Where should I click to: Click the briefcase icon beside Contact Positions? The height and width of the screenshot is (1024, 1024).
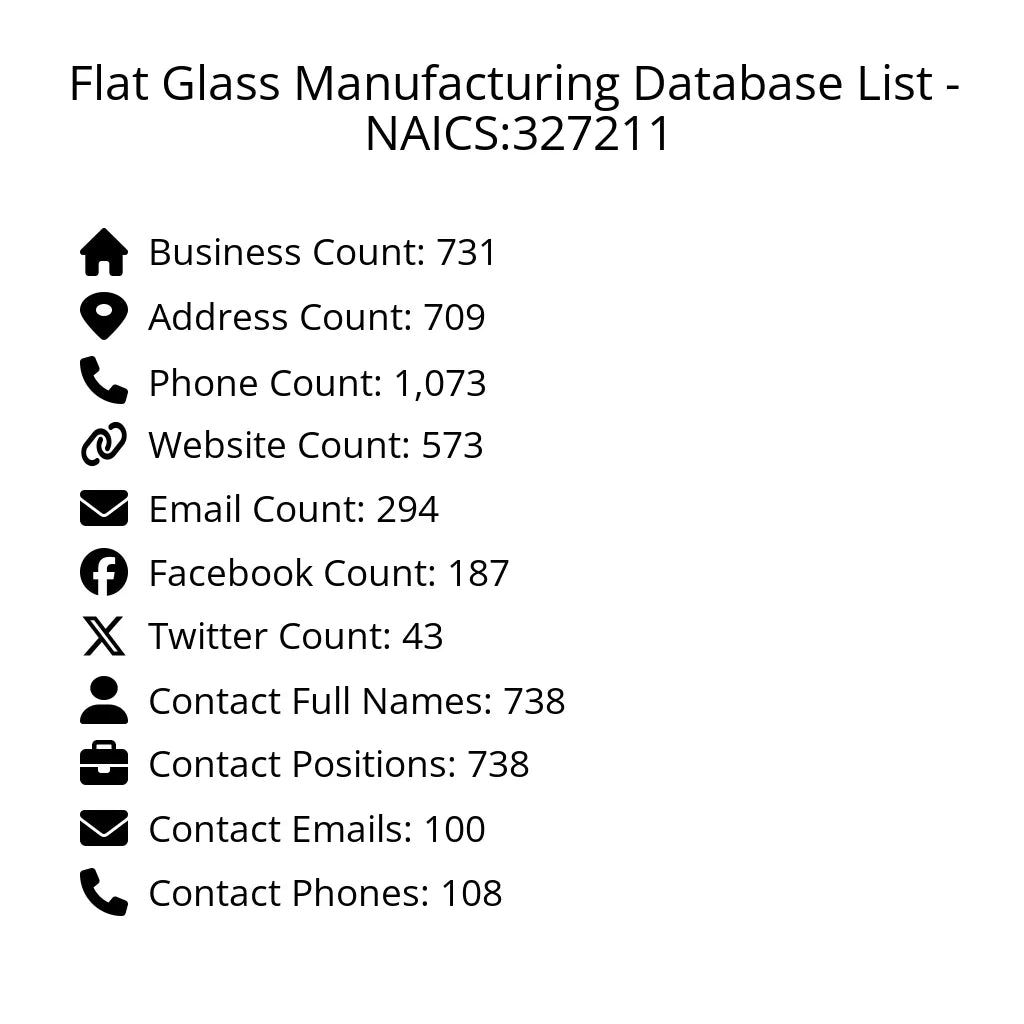(x=104, y=765)
